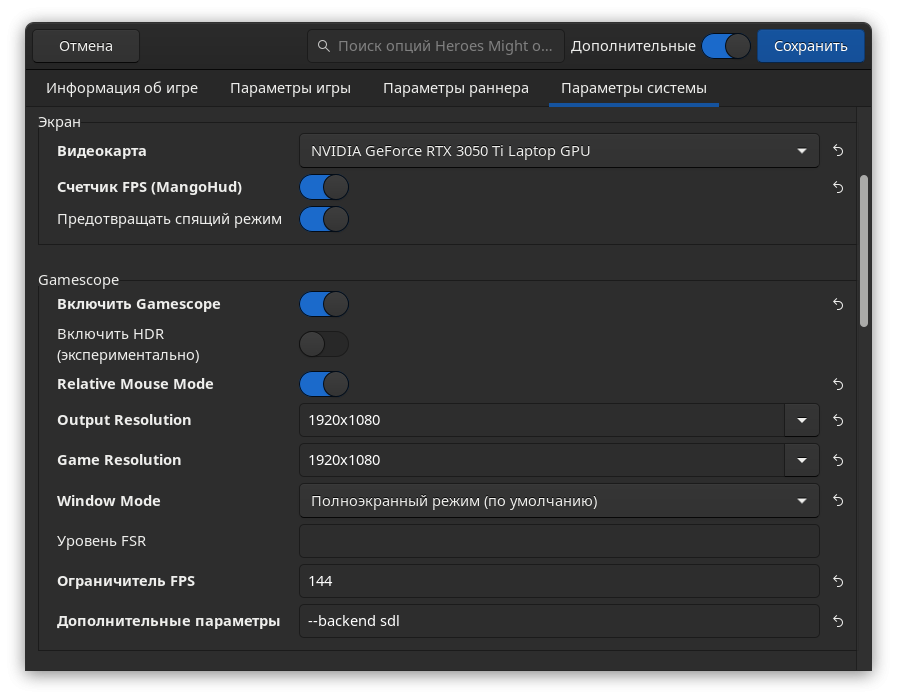Toggle Предотвращать спящий режим switch

tap(324, 219)
